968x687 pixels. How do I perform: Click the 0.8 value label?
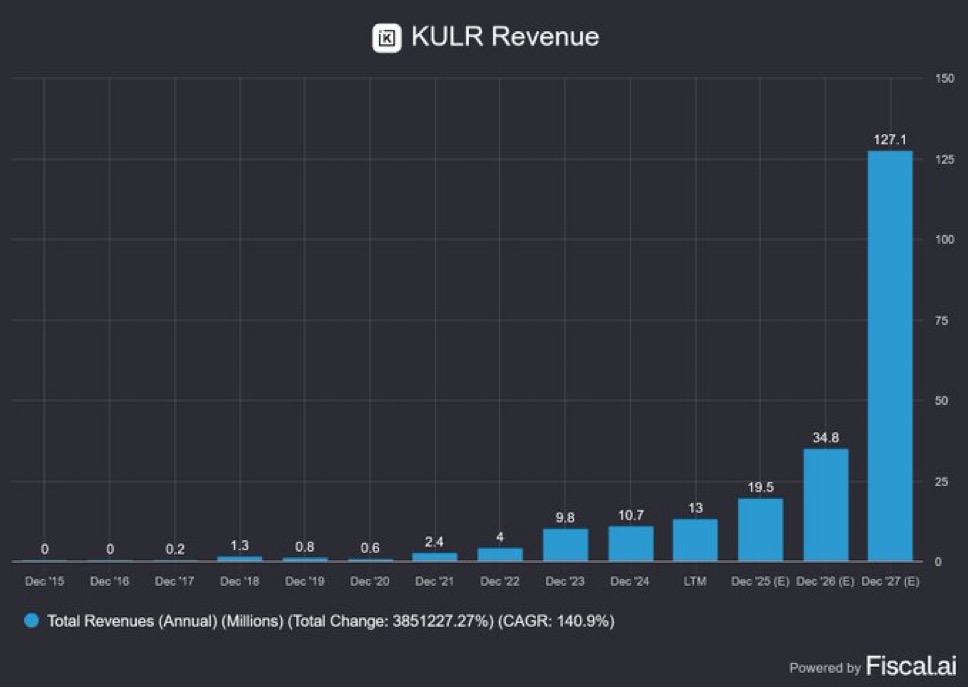[x=304, y=547]
